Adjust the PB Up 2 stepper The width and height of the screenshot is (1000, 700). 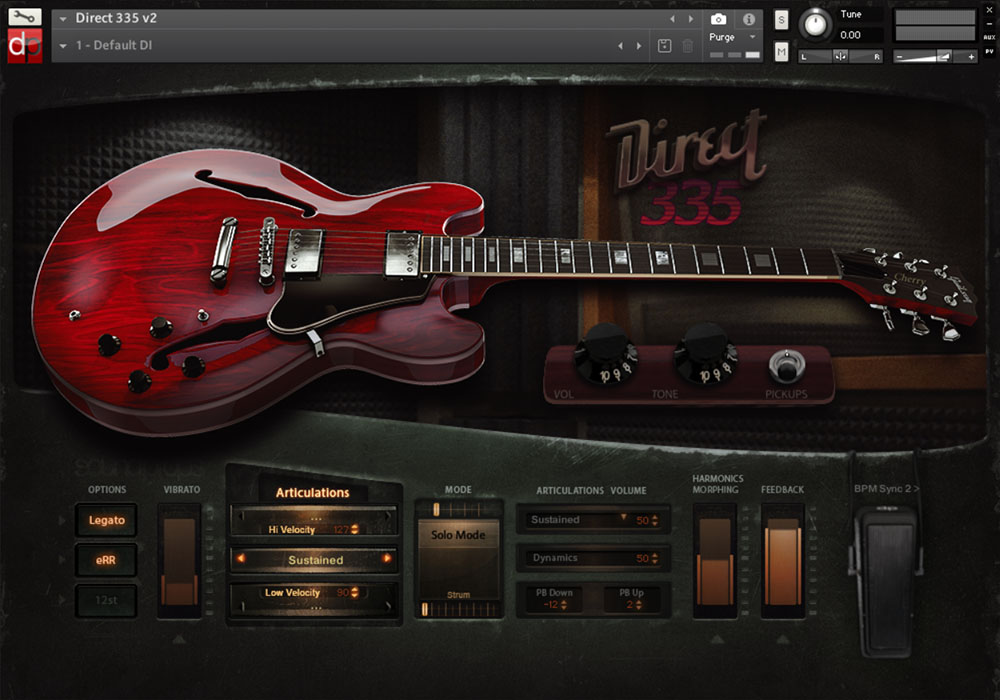[x=638, y=604]
